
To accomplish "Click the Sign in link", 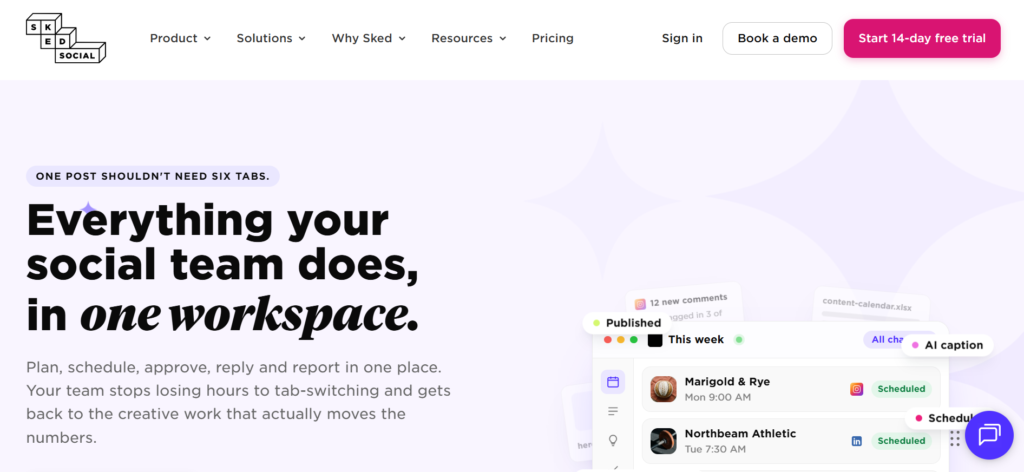I will pyautogui.click(x=682, y=39).
